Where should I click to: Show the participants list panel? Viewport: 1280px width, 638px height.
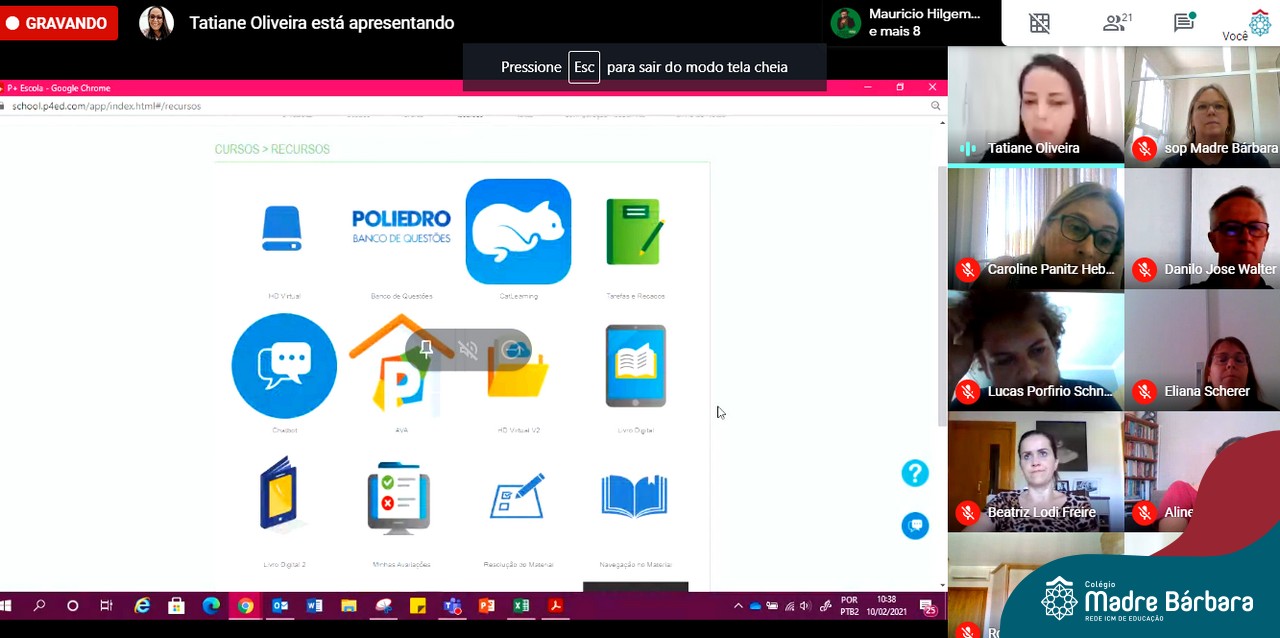click(x=1115, y=23)
